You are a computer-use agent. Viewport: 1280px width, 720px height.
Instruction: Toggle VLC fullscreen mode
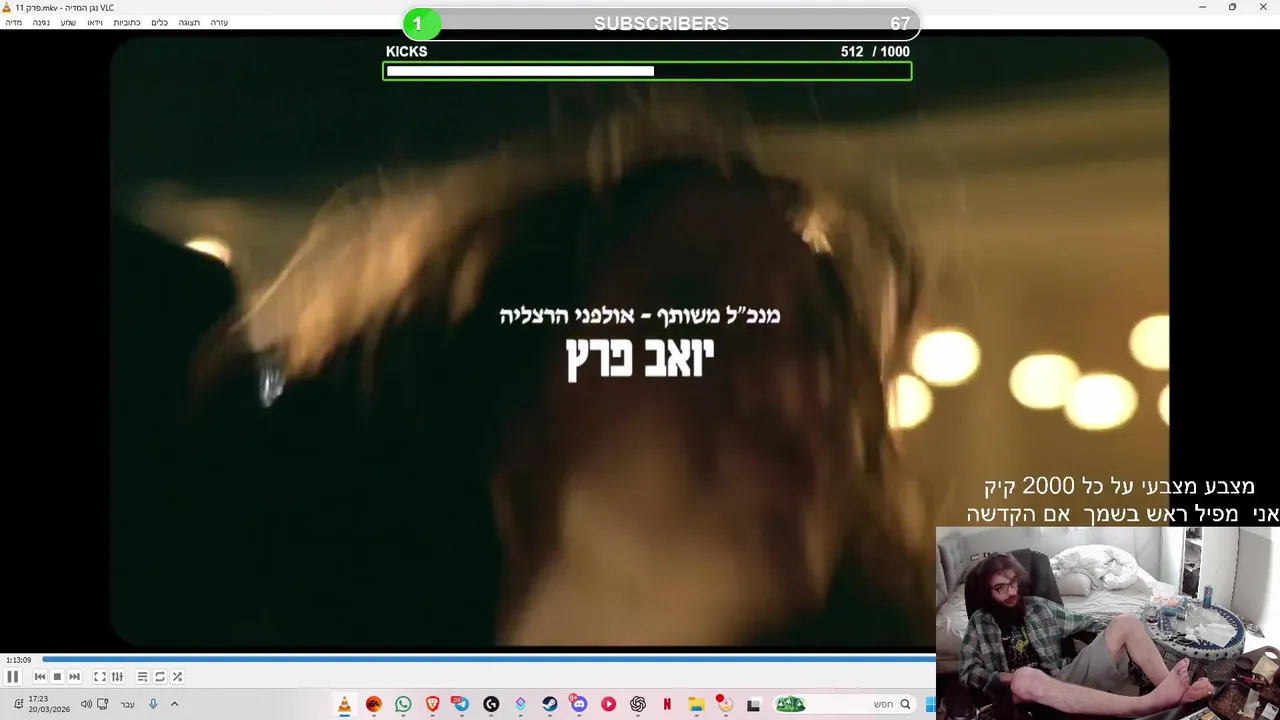(100, 677)
